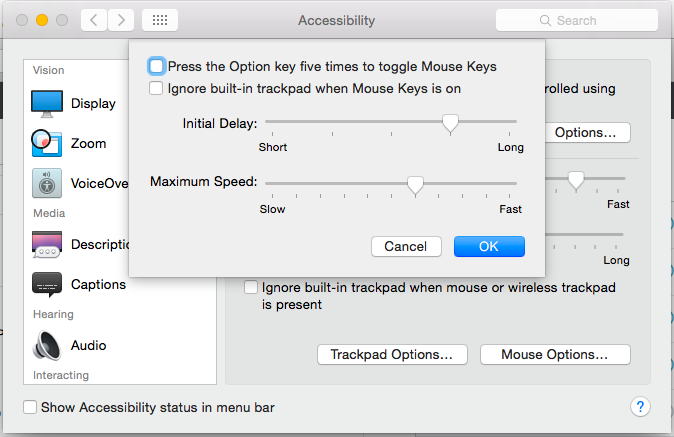Open Trackpad Options
Viewport: 674px width, 437px height.
392,355
